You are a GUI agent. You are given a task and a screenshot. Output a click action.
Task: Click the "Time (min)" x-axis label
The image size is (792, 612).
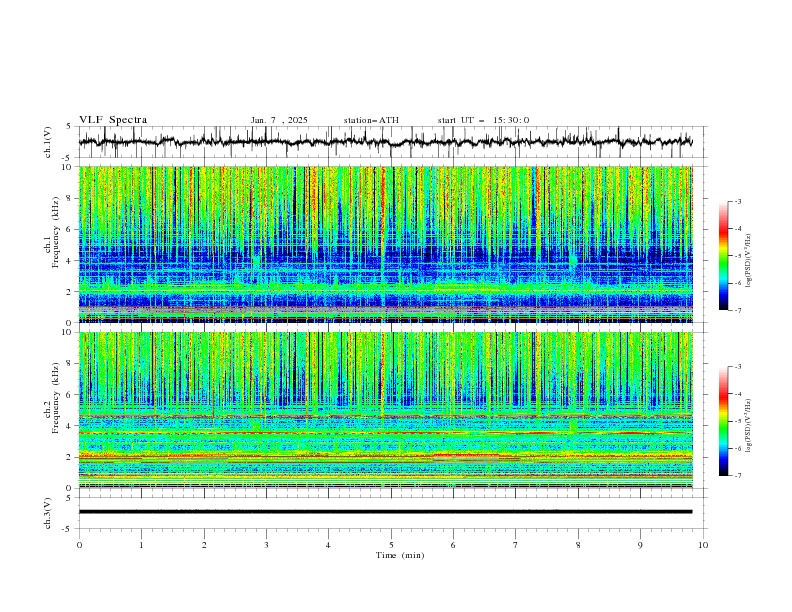[x=400, y=555]
